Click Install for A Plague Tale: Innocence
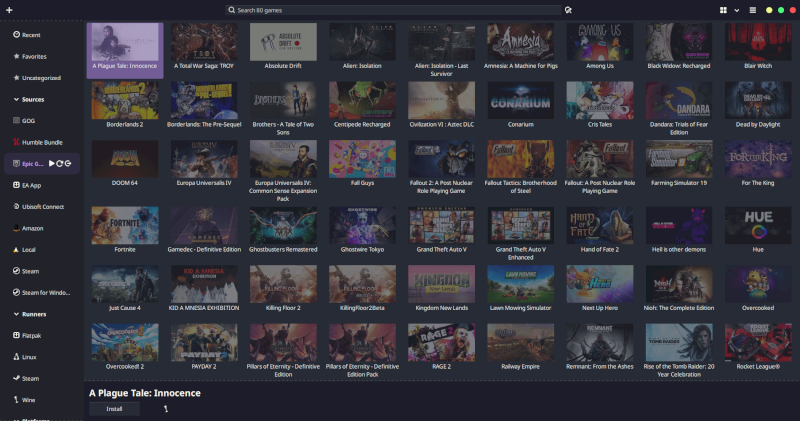The image size is (800, 421). click(x=114, y=409)
